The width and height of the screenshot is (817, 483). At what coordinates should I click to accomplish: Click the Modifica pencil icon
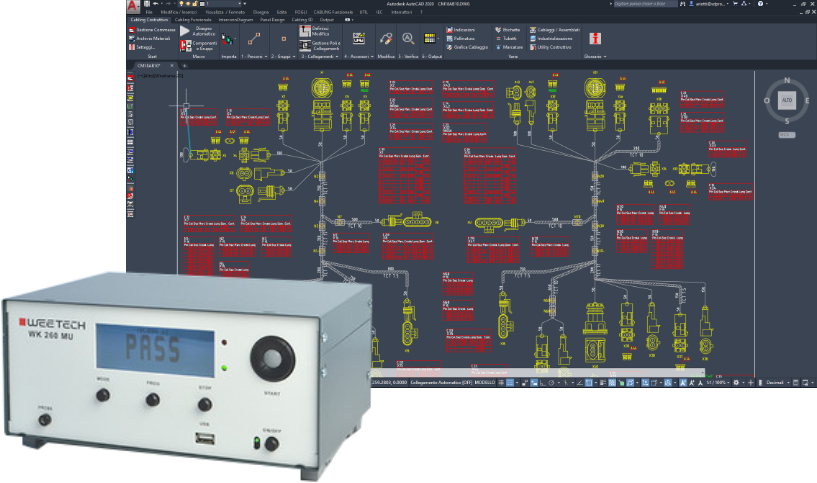coord(385,38)
